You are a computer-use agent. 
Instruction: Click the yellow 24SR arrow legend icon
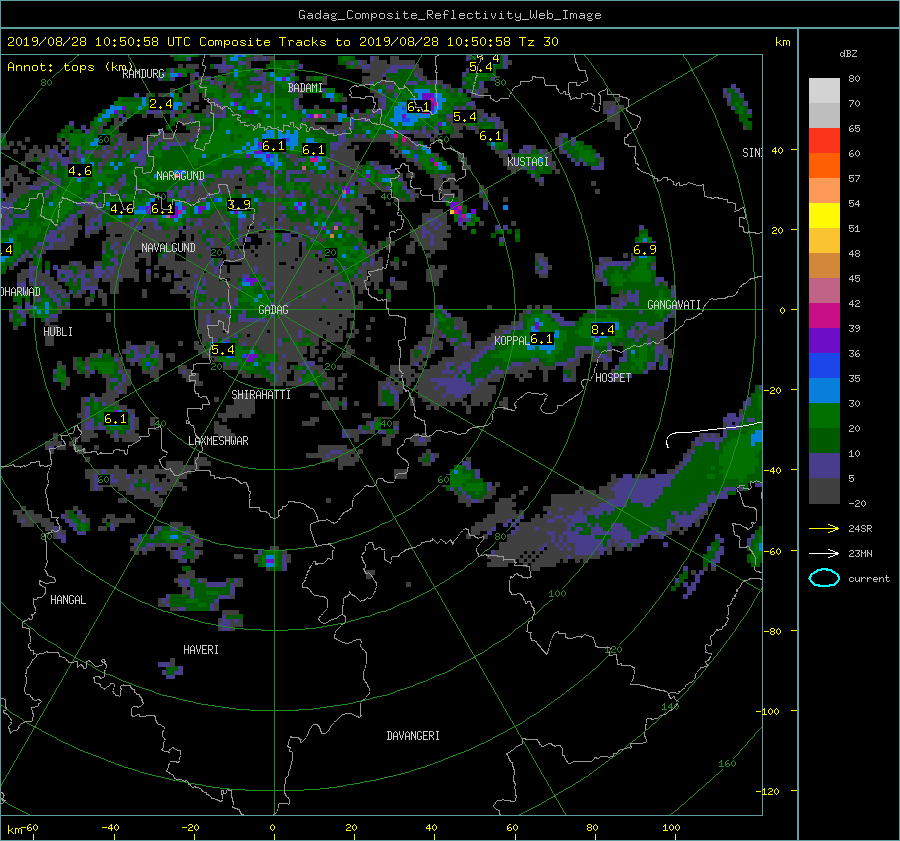(824, 529)
